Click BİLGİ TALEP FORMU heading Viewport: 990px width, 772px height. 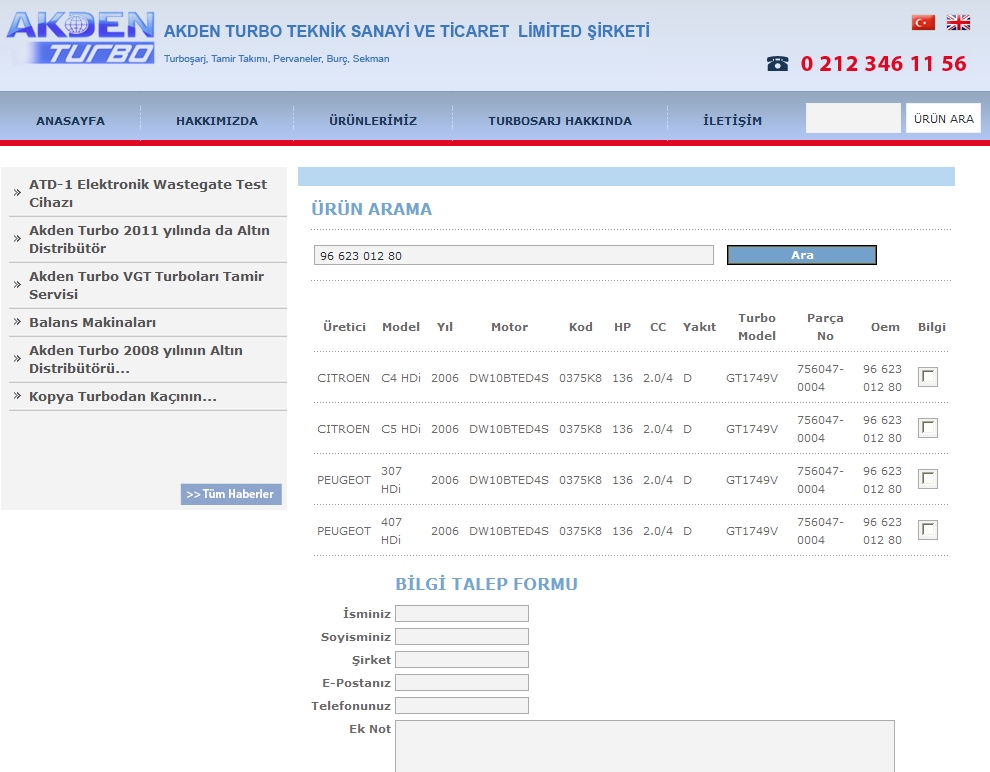[486, 584]
